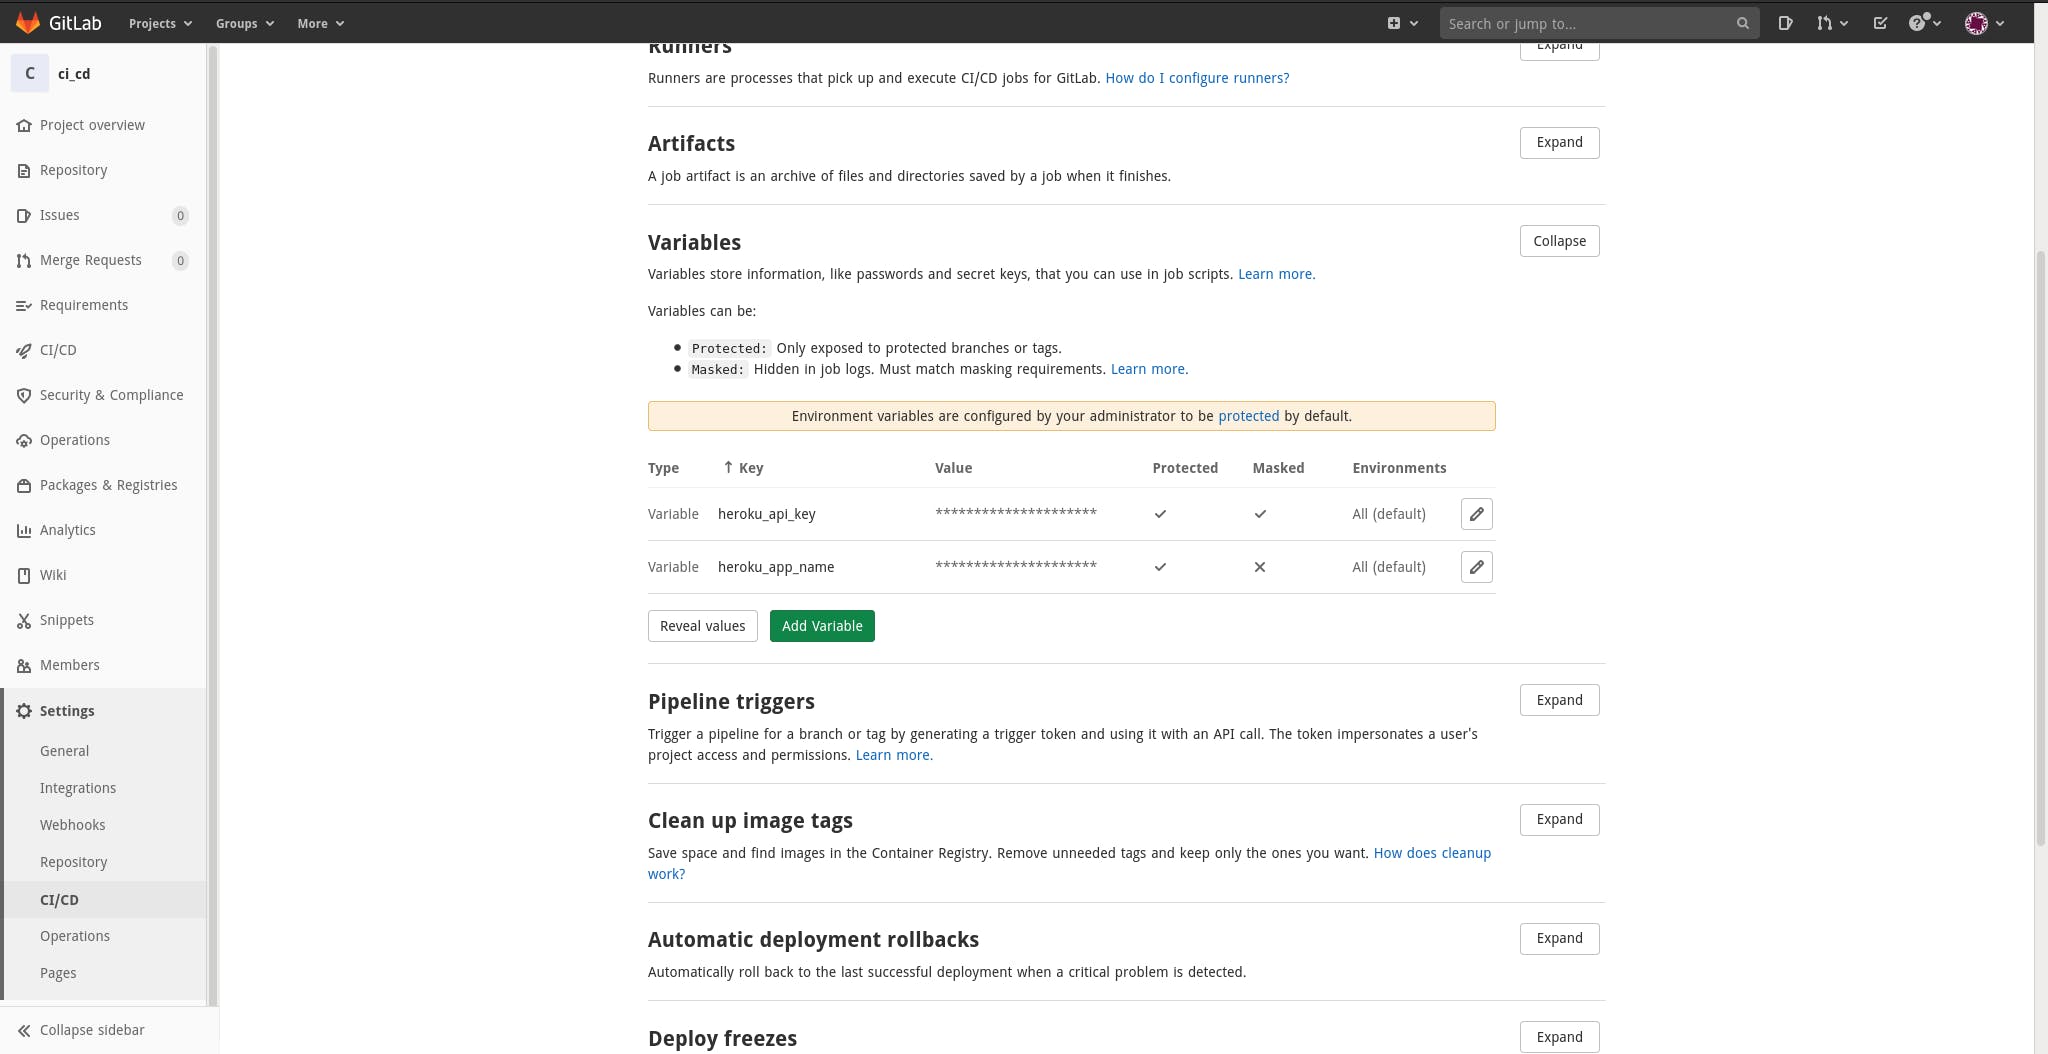
Task: Open the Issues icon in top navbar
Action: point(1785,23)
